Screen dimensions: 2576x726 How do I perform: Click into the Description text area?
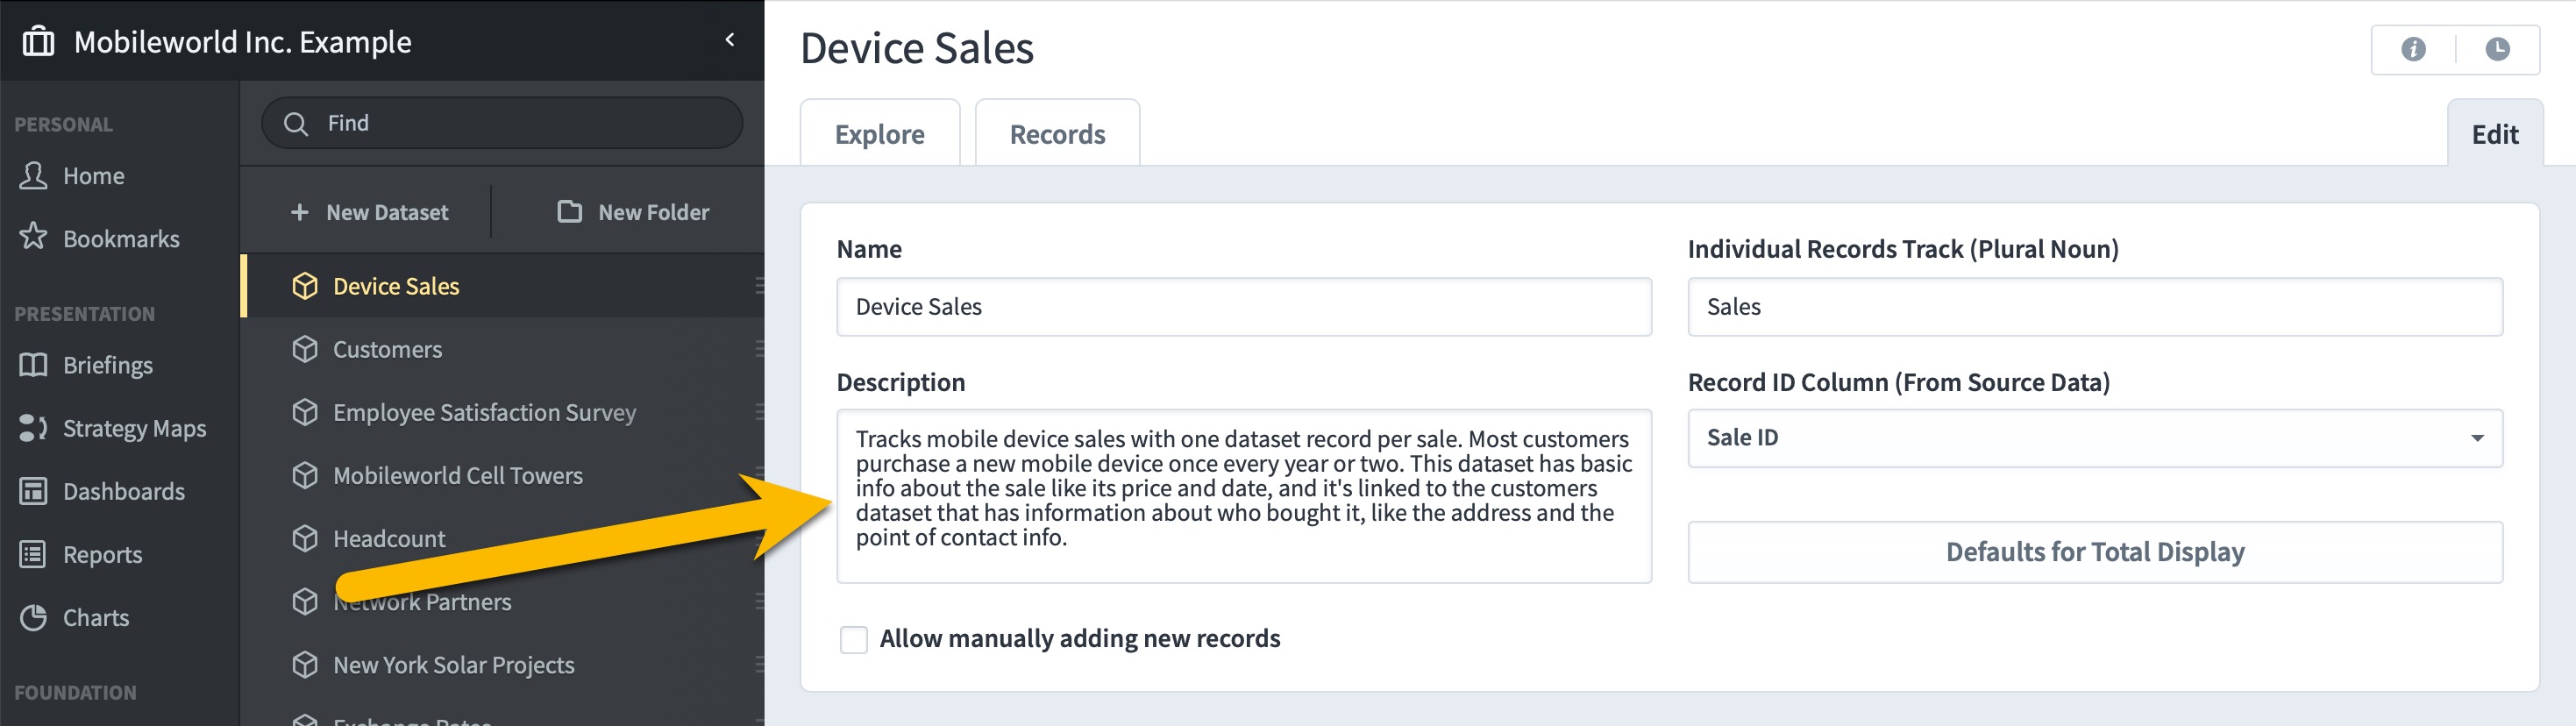pos(1244,496)
